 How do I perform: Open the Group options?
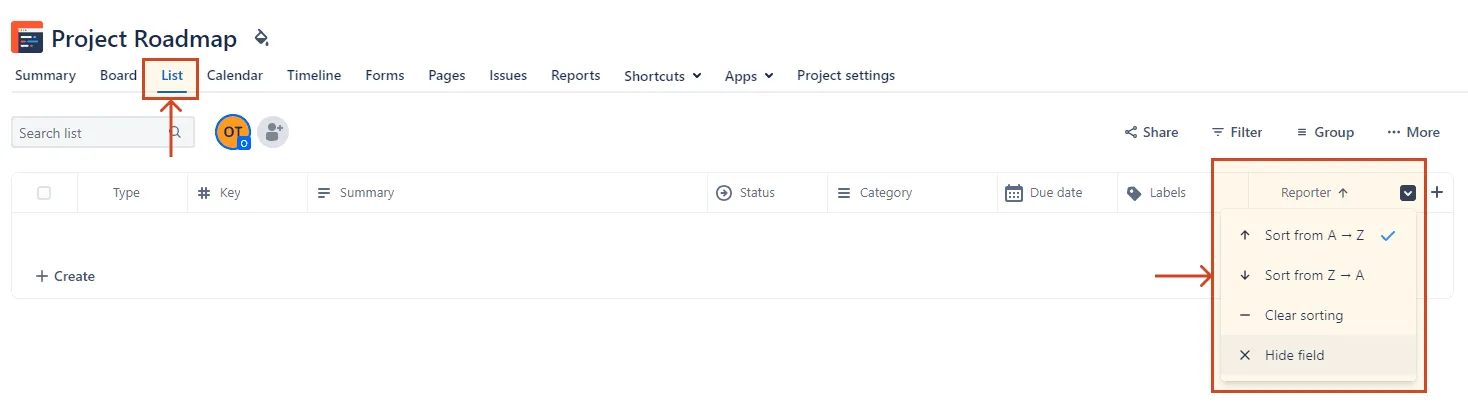click(1325, 132)
